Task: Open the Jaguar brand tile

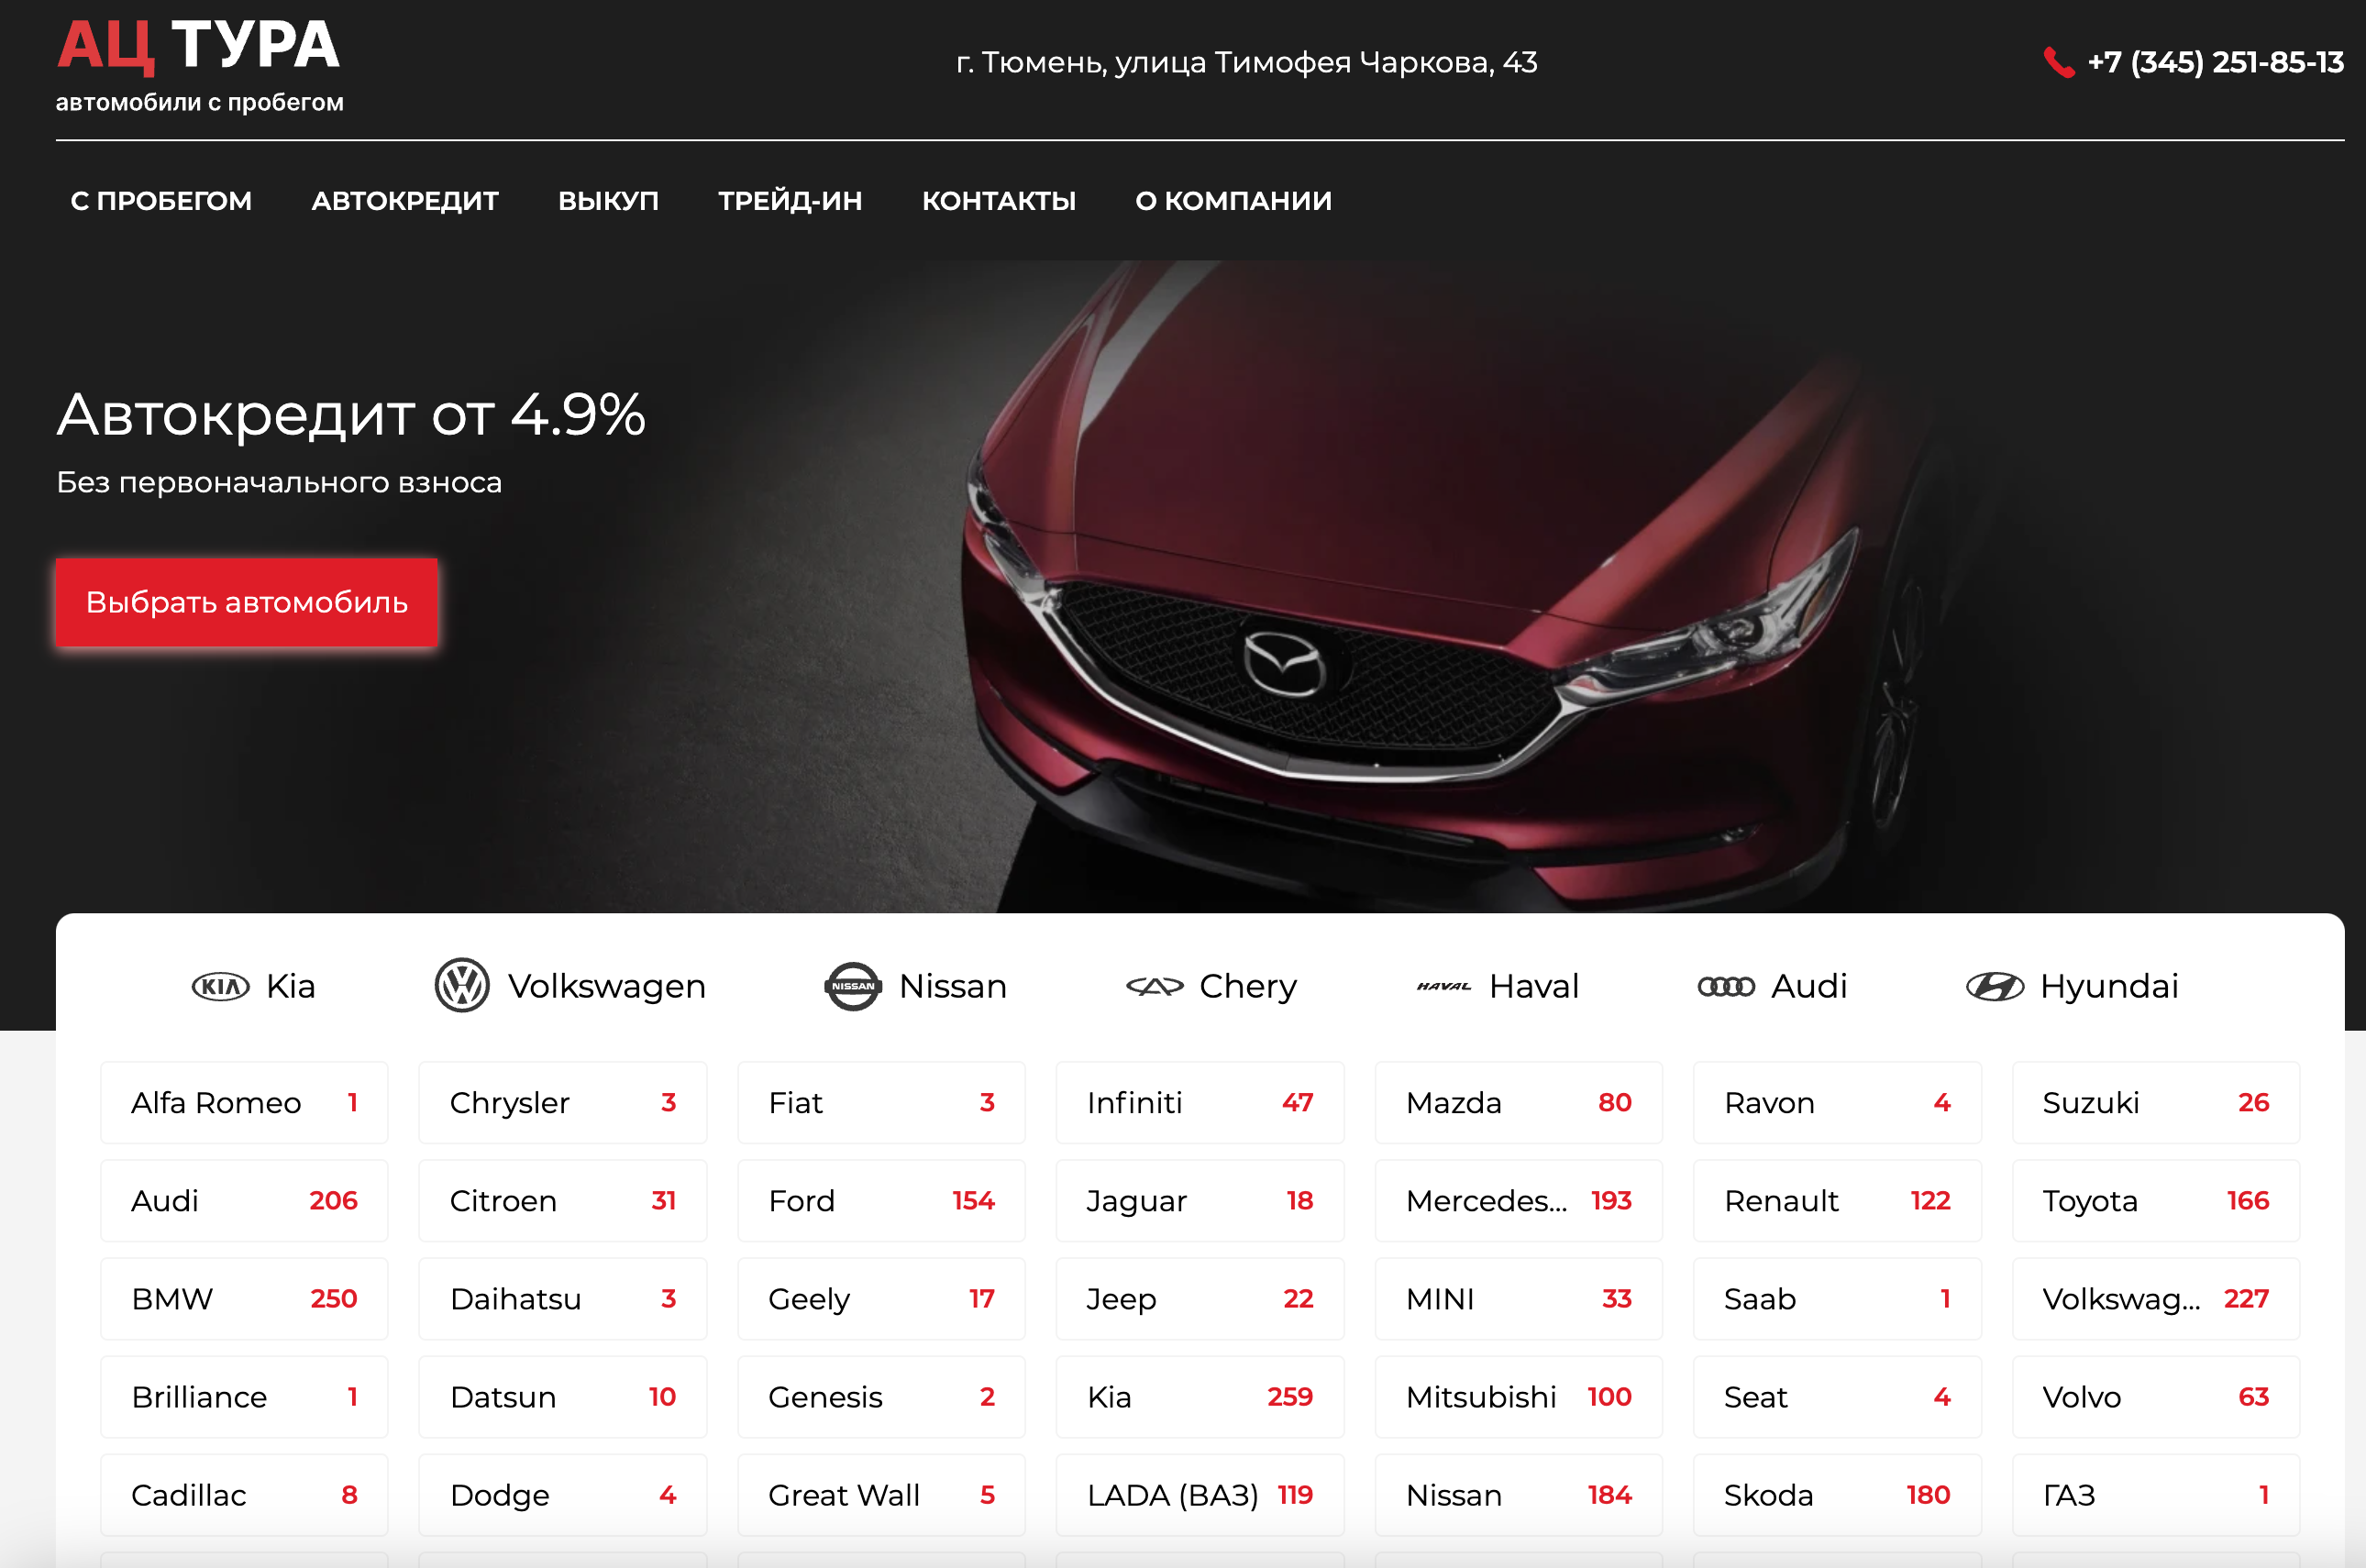Action: coord(1200,1200)
